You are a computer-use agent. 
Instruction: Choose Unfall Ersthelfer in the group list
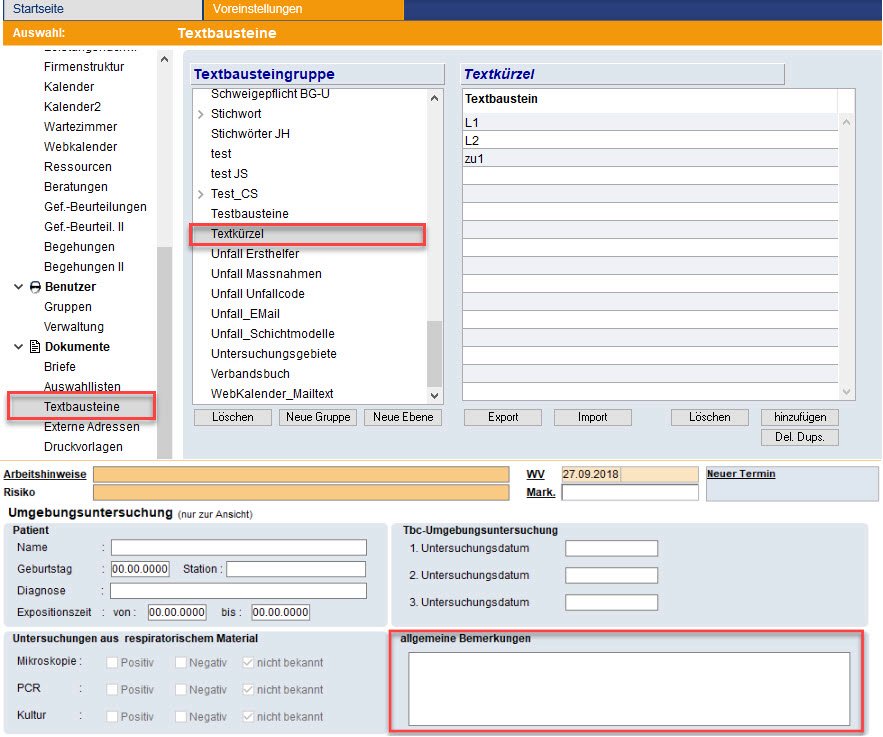coord(254,254)
